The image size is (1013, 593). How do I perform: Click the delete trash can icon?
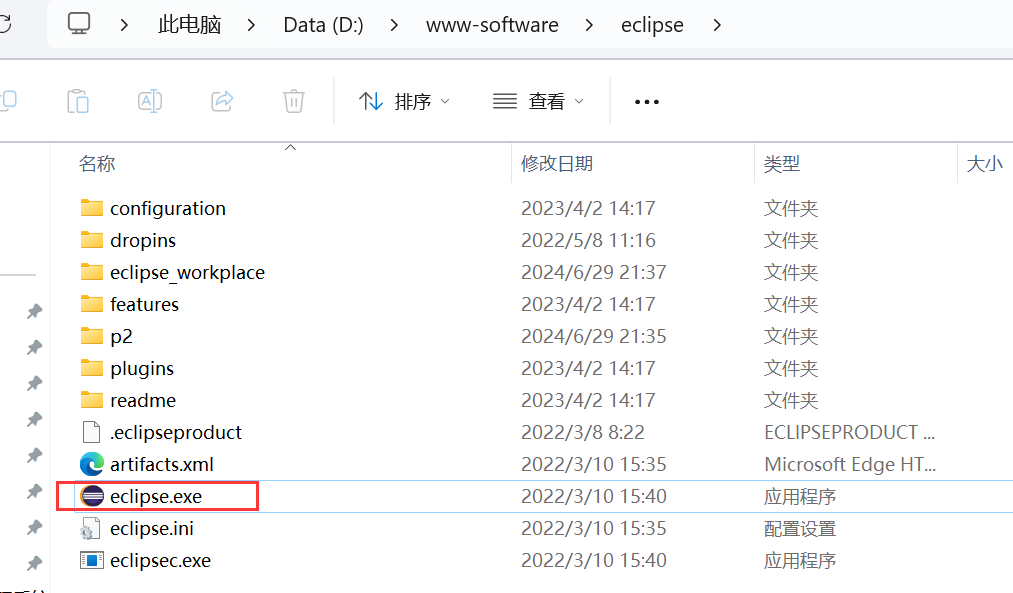[x=293, y=101]
